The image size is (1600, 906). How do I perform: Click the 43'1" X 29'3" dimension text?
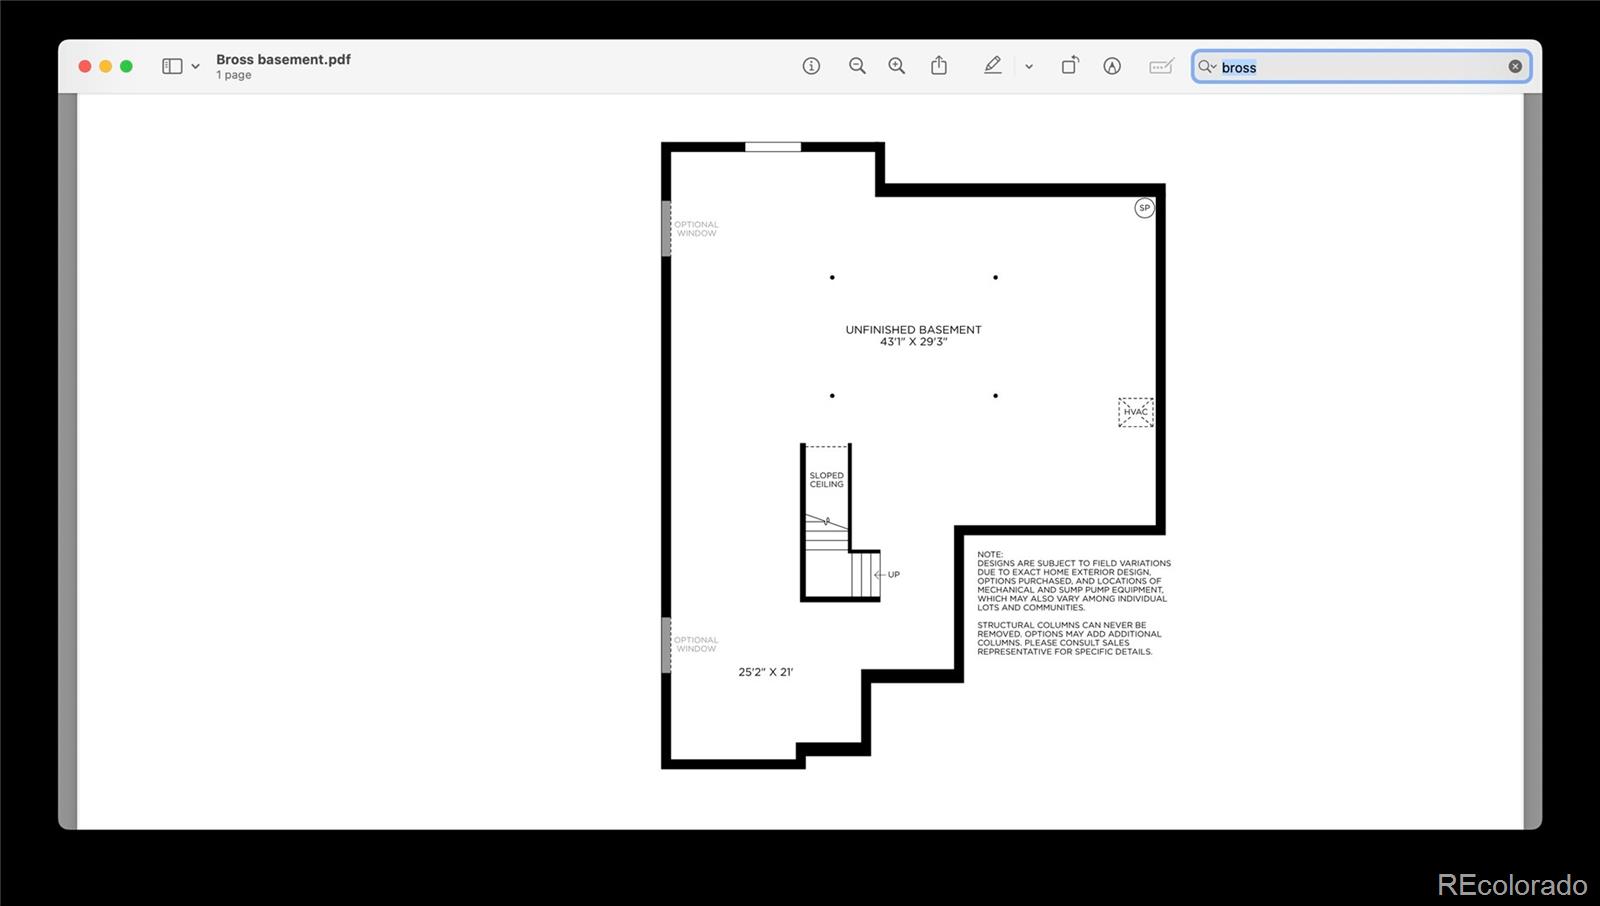tap(913, 342)
